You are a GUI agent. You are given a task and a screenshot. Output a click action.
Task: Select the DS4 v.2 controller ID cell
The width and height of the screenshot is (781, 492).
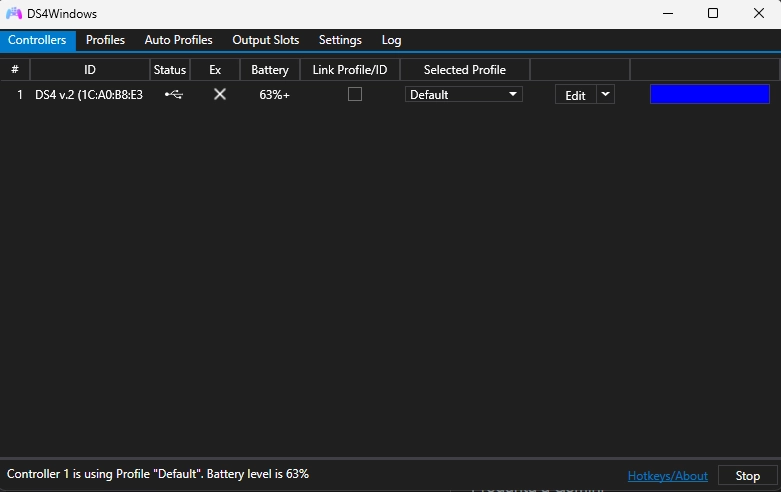coord(89,95)
